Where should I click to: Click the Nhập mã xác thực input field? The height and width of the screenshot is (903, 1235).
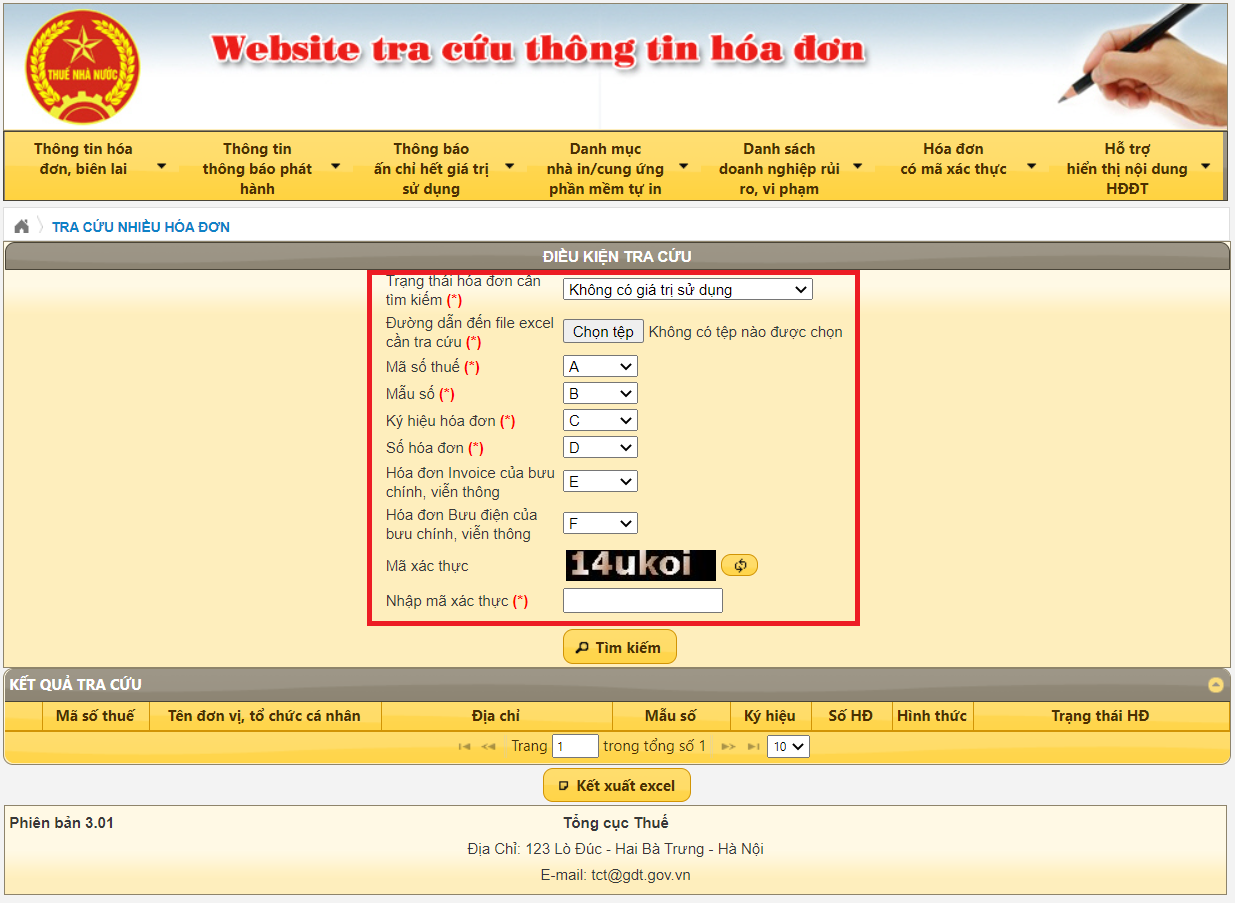pyautogui.click(x=642, y=600)
